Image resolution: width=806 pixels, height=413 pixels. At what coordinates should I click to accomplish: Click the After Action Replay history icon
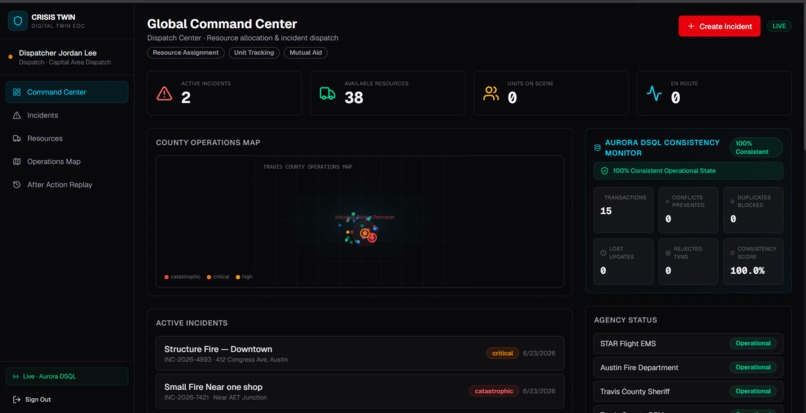point(16,185)
